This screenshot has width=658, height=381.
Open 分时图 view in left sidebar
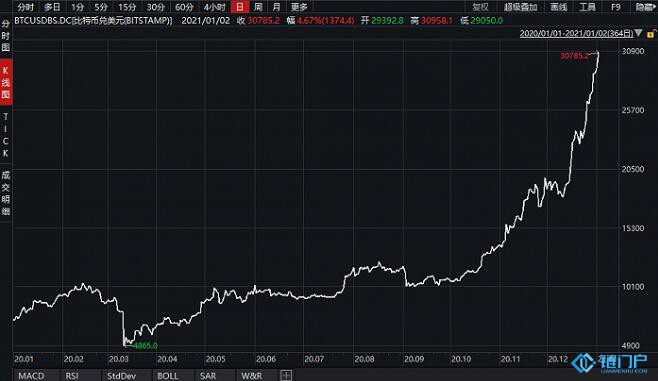click(5, 36)
